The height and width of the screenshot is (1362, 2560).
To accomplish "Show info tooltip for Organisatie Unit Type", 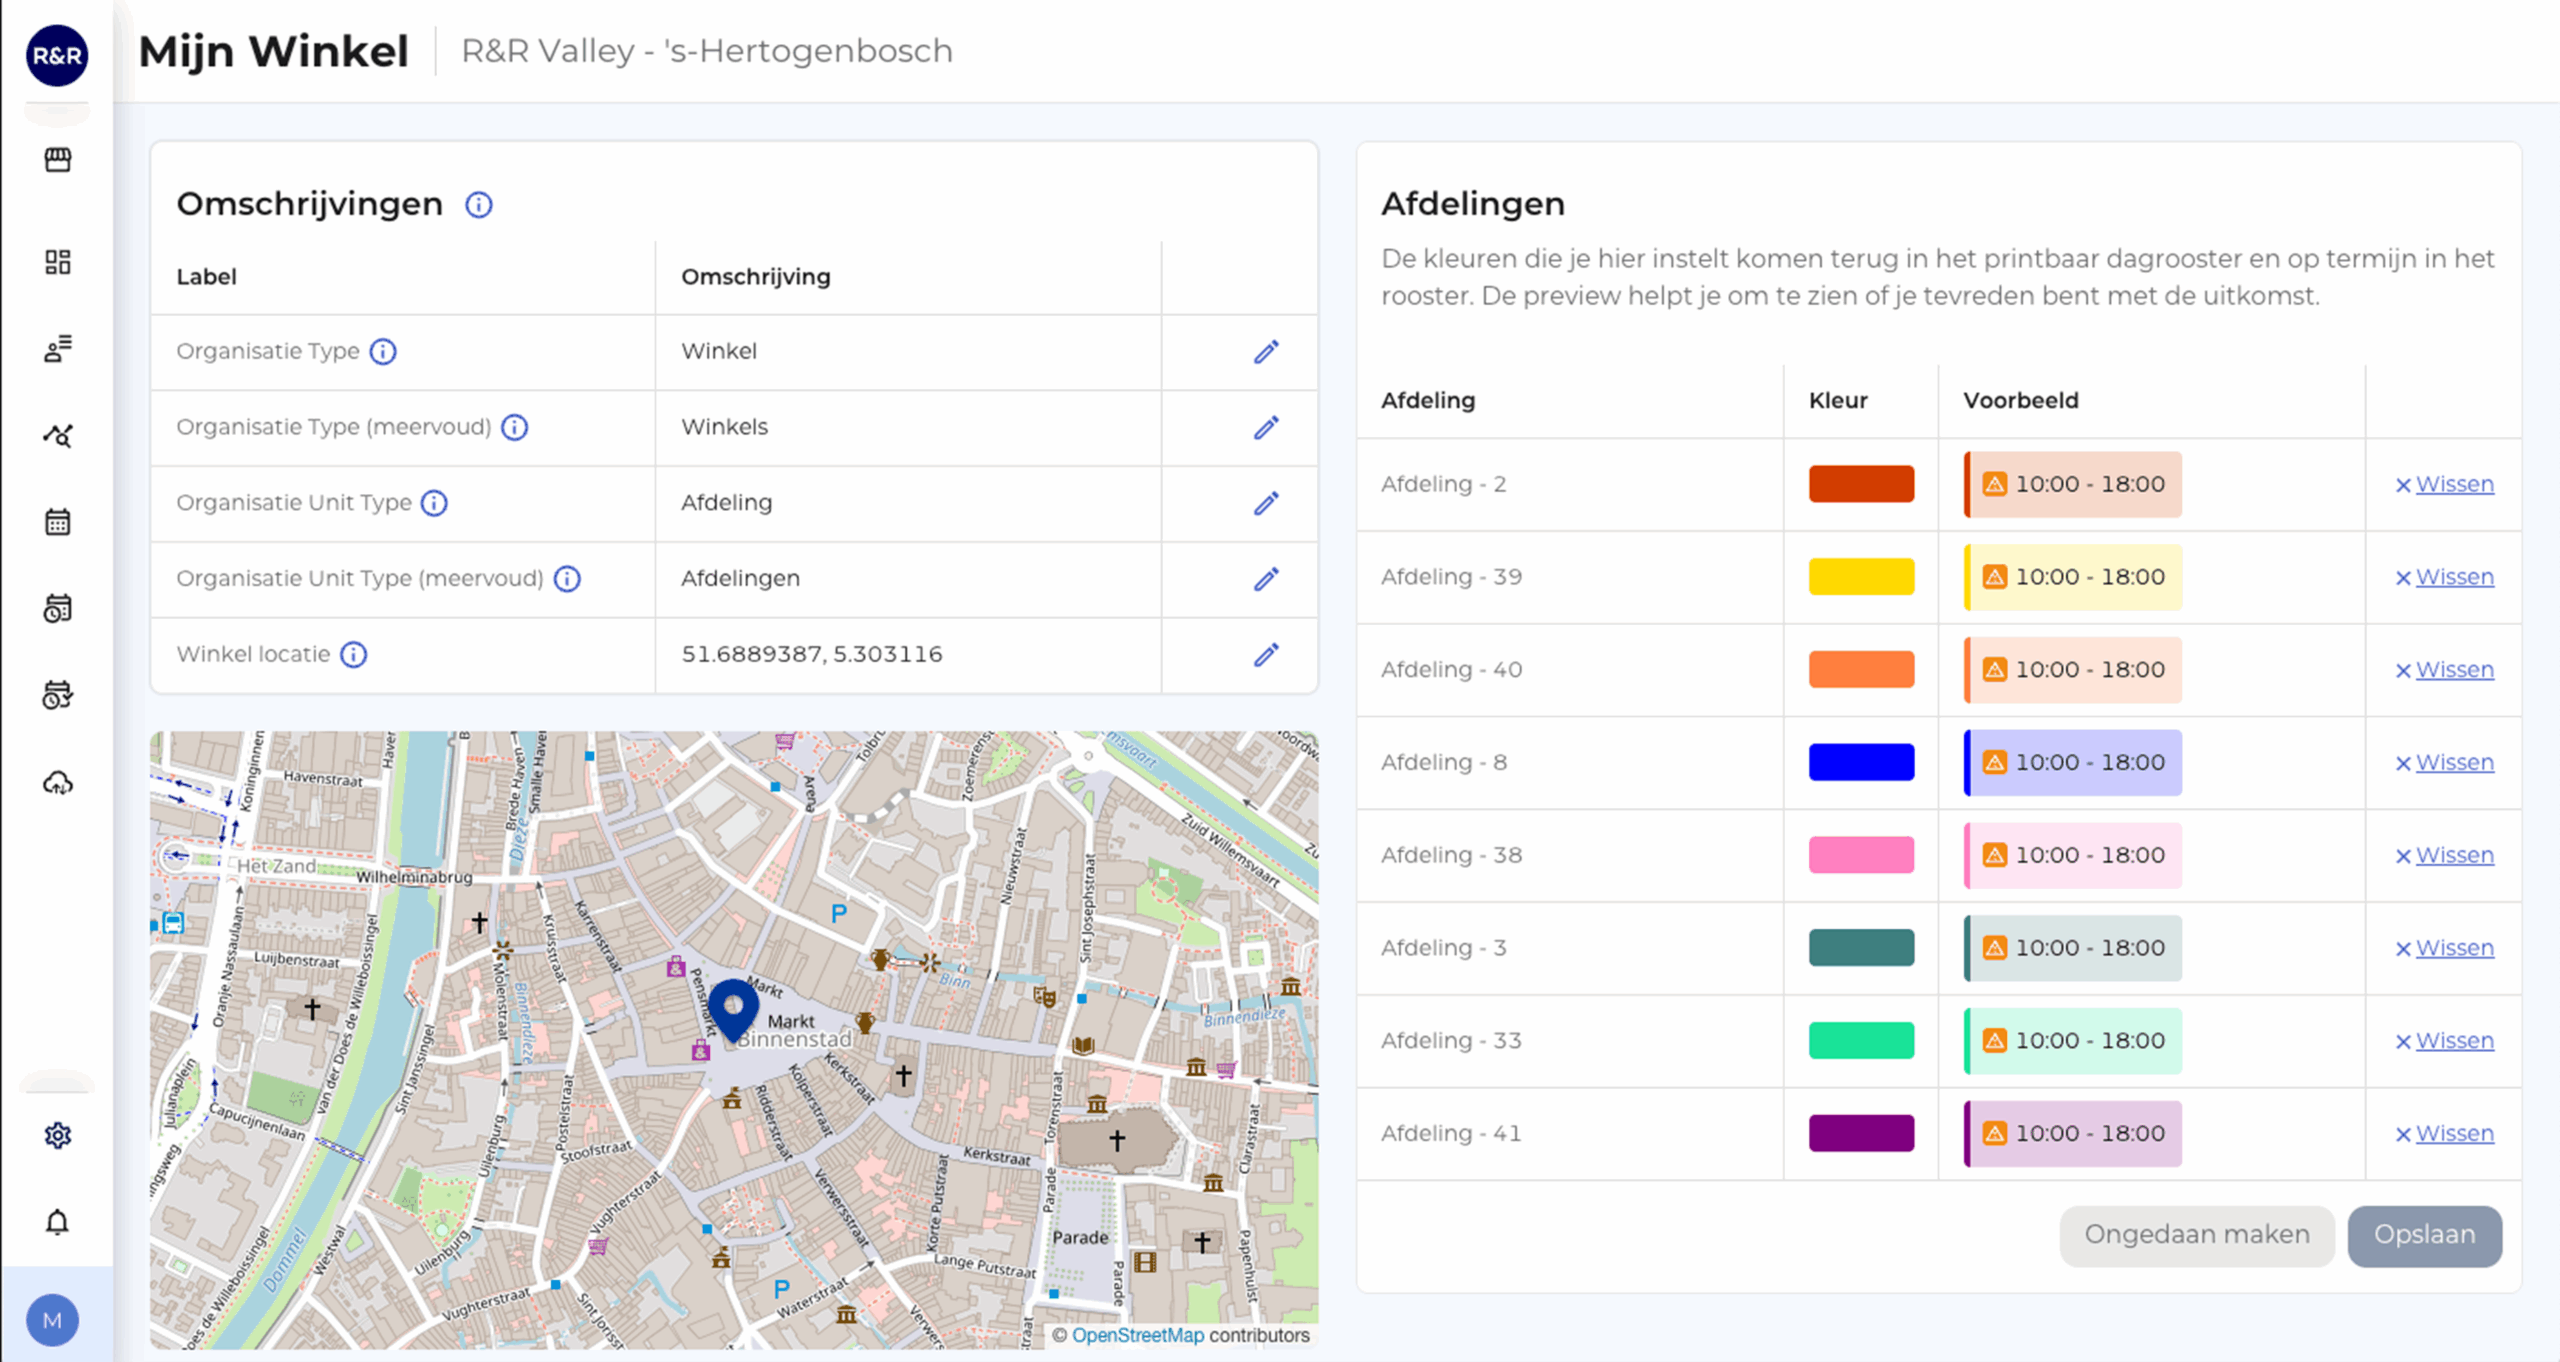I will [x=436, y=503].
